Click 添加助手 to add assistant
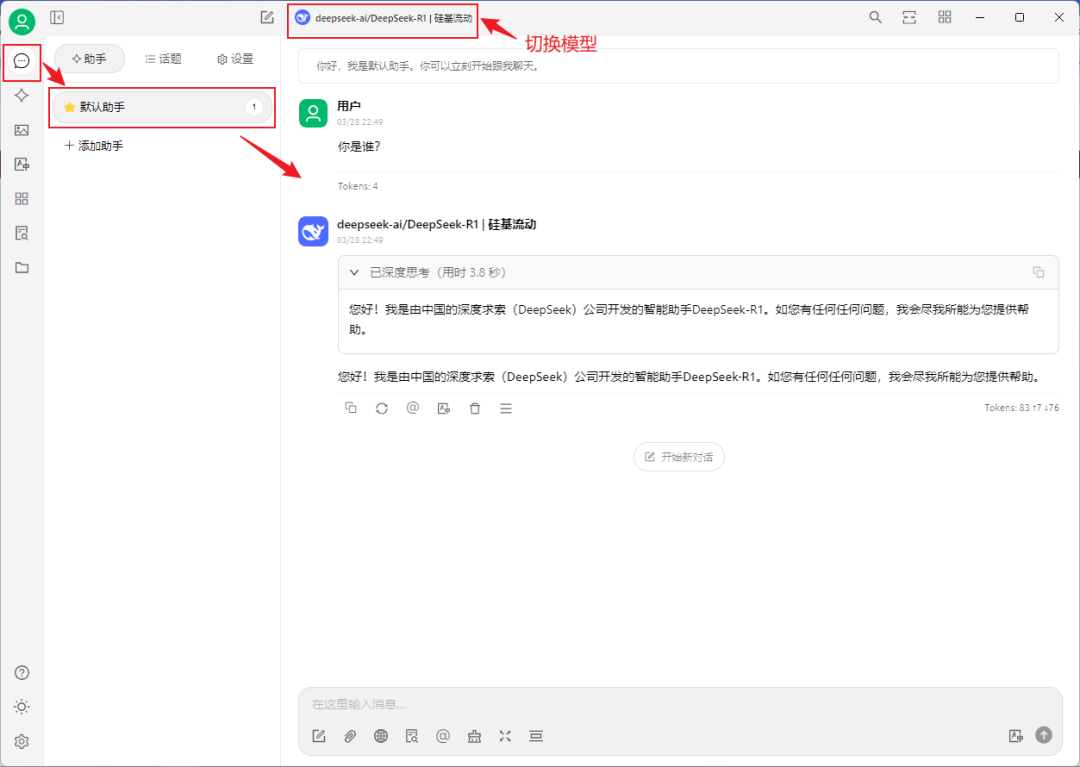This screenshot has height=767, width=1080. pyautogui.click(x=94, y=145)
